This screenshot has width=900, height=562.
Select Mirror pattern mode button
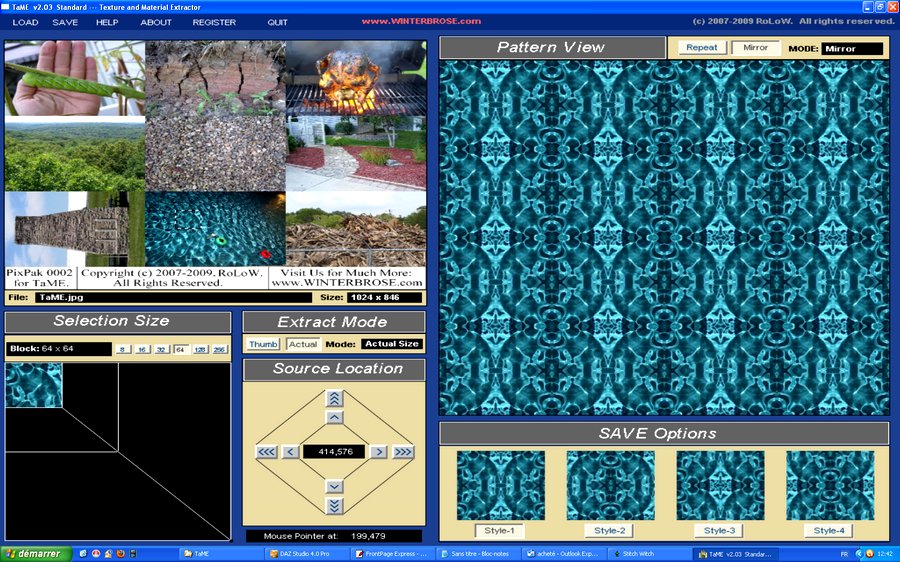(755, 48)
